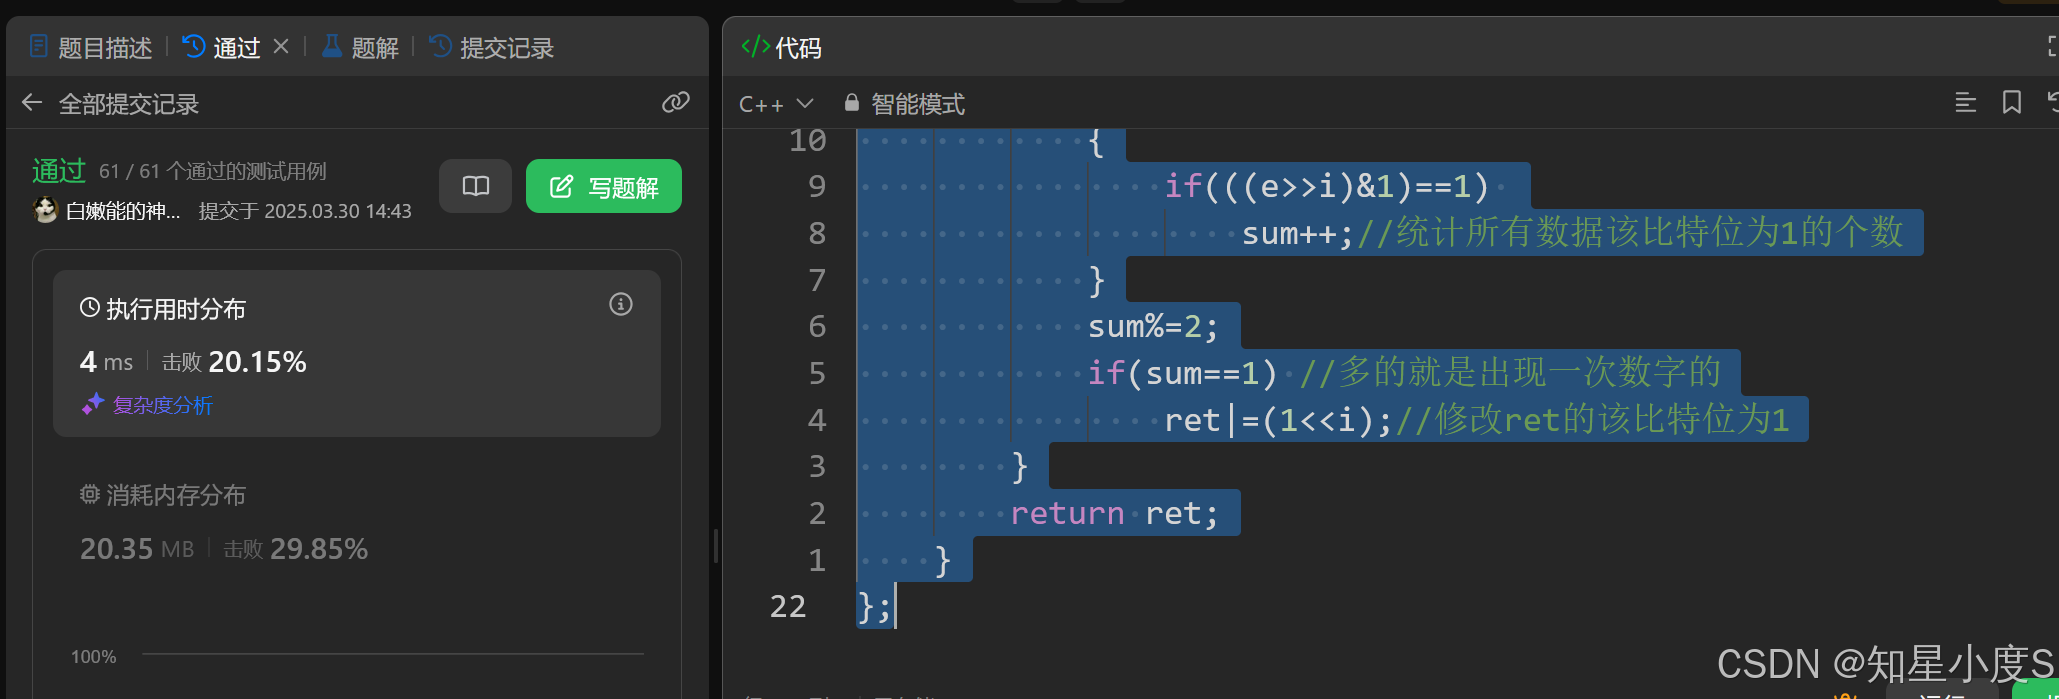Click line number 22 in gutter

pos(788,606)
